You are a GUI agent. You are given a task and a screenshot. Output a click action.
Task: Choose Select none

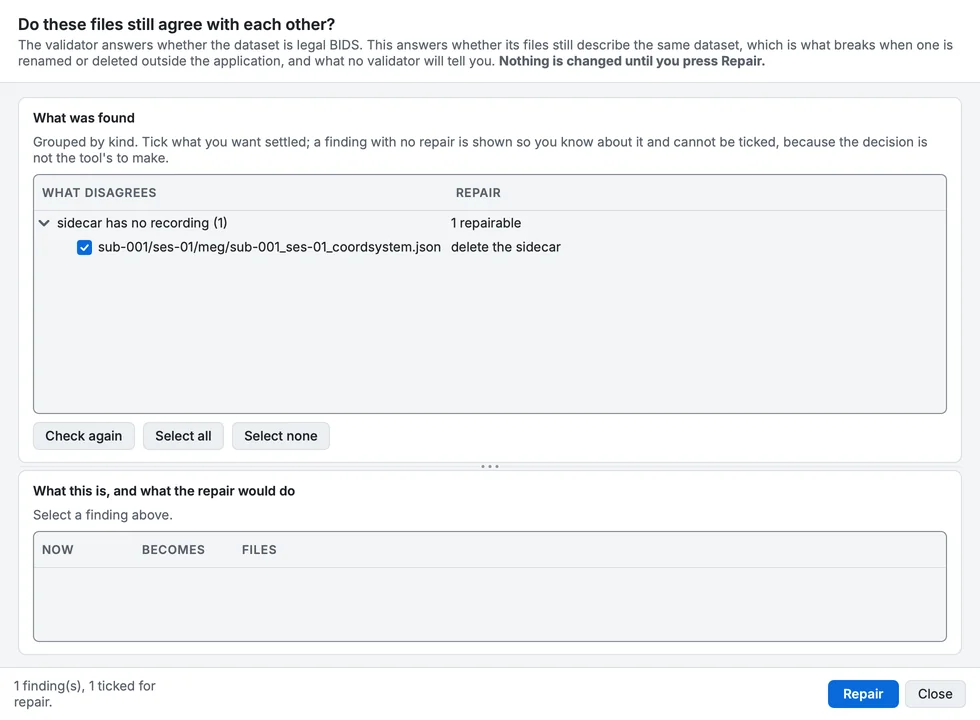[x=281, y=436]
